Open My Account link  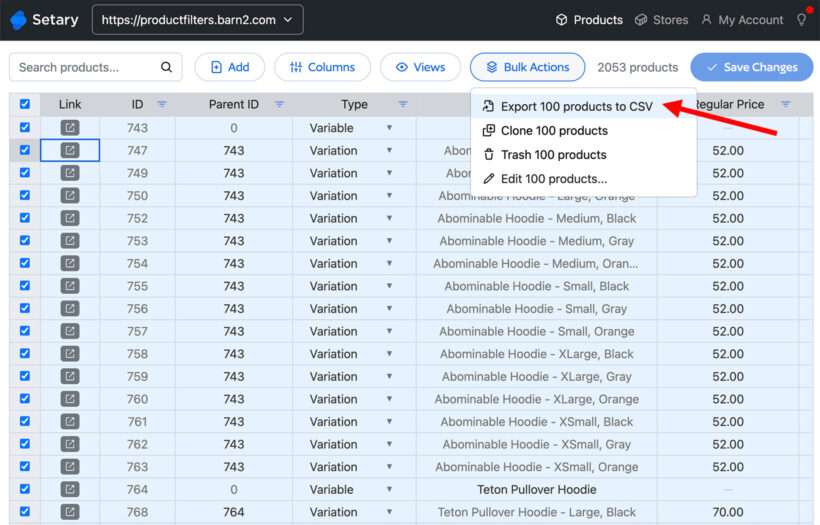[742, 20]
